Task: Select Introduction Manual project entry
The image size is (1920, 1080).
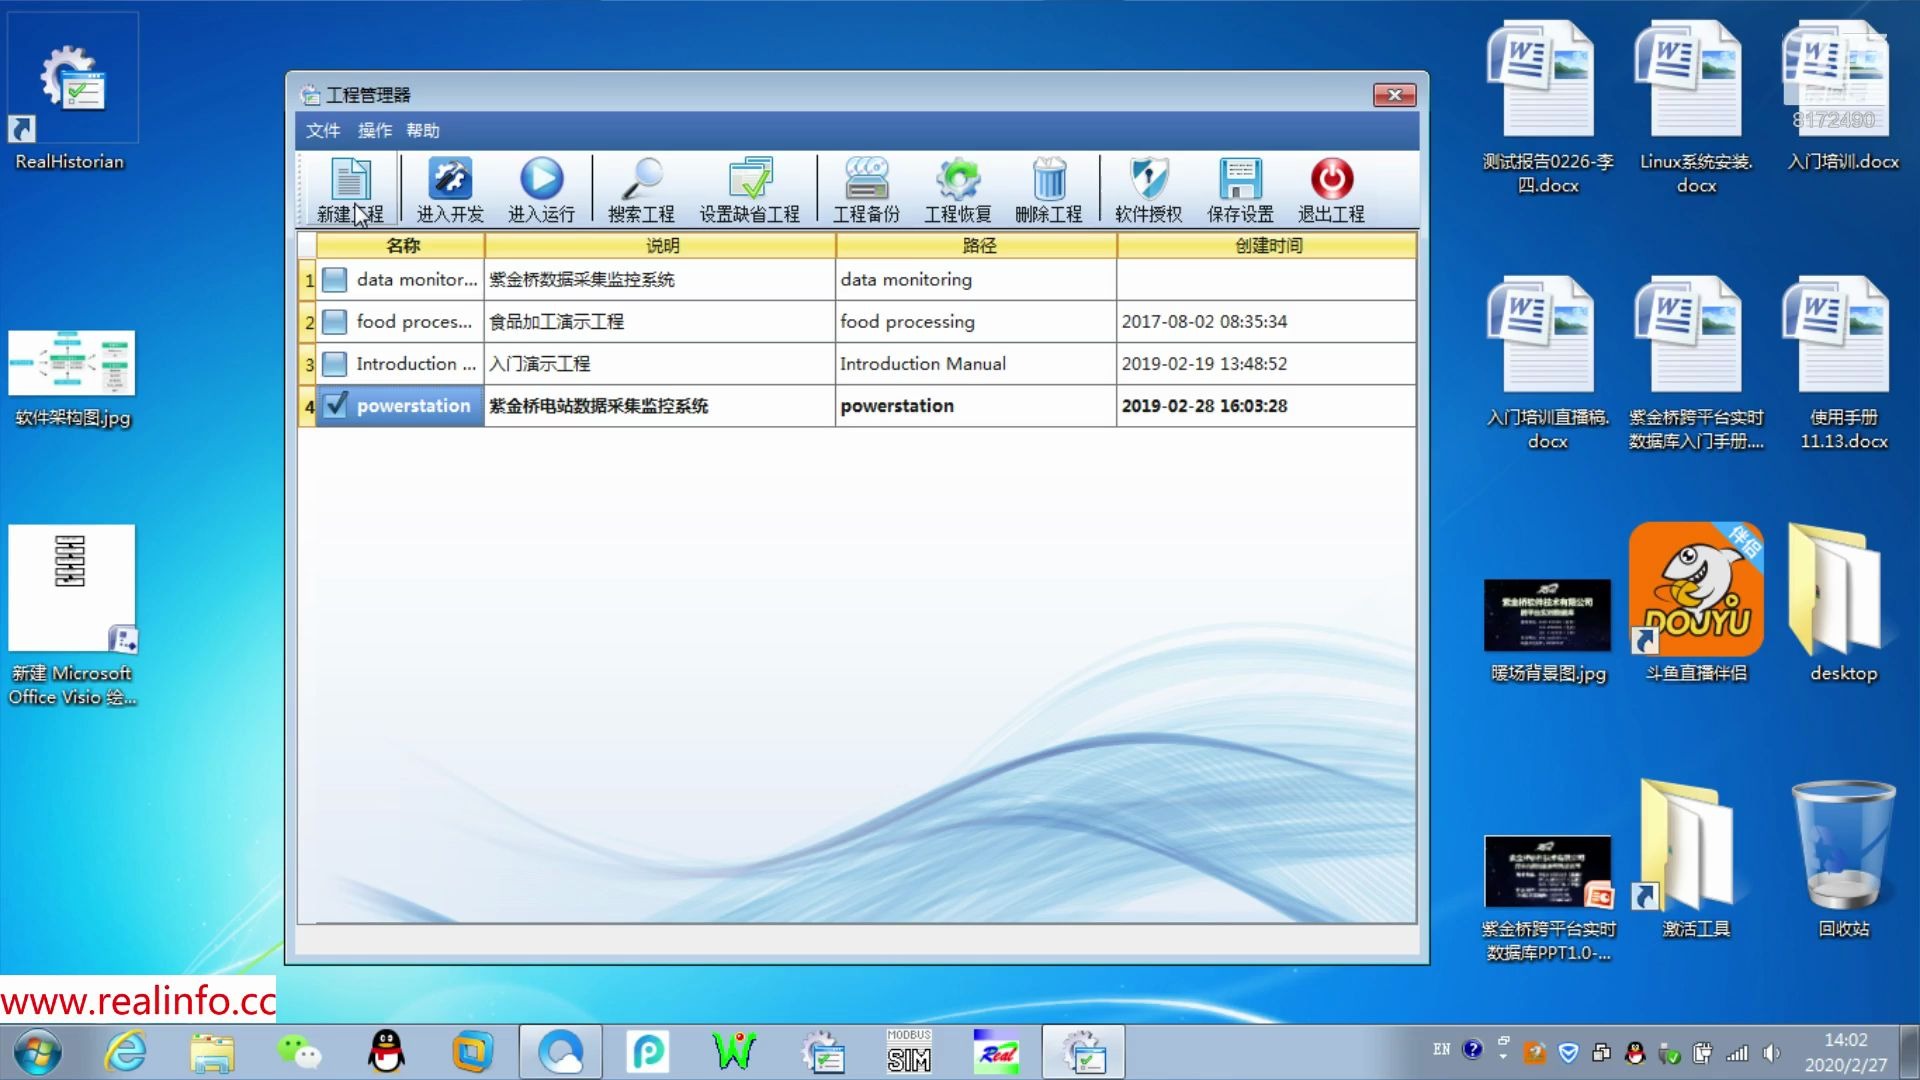Action: (x=856, y=363)
